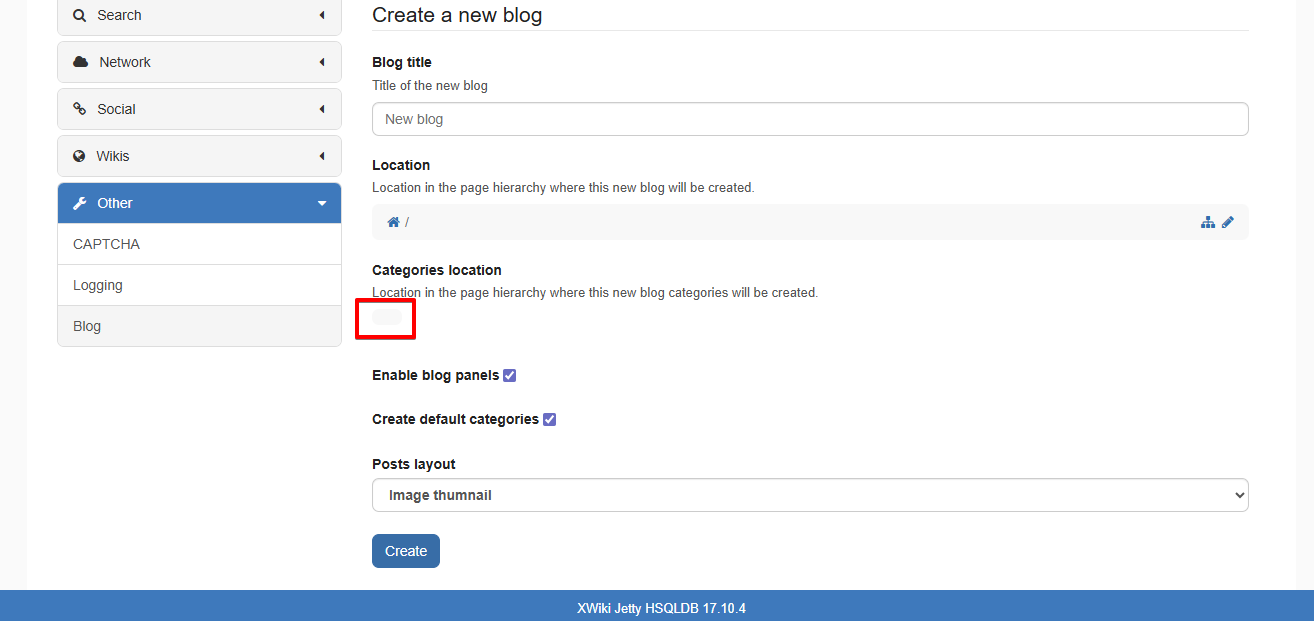Expand the Search section arrow
The width and height of the screenshot is (1314, 621).
pos(322,16)
